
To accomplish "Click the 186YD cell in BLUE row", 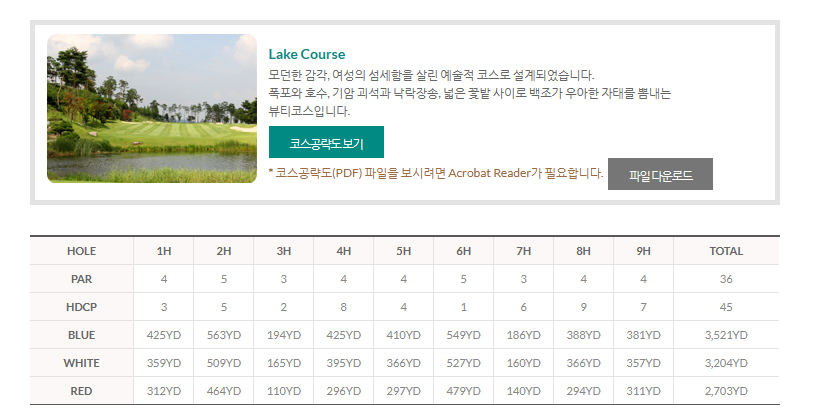I will tap(523, 335).
